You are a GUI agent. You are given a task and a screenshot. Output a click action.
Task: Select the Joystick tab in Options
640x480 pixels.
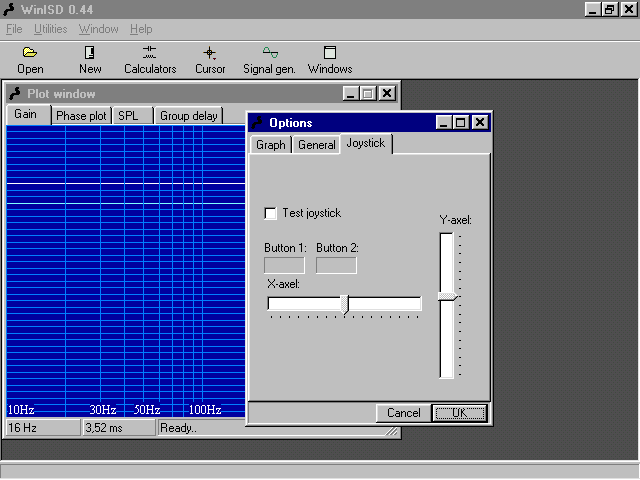366,143
